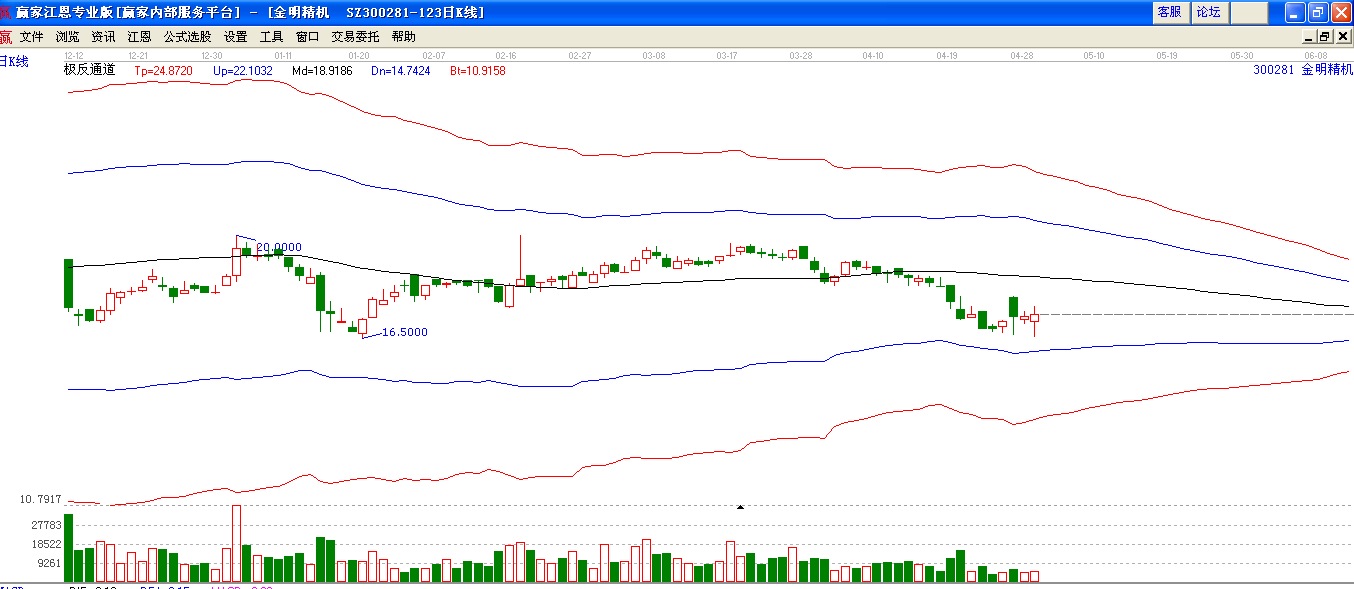This screenshot has height=589, width=1354.
Task: Click the last red candlestick on the chart
Action: 1035,318
